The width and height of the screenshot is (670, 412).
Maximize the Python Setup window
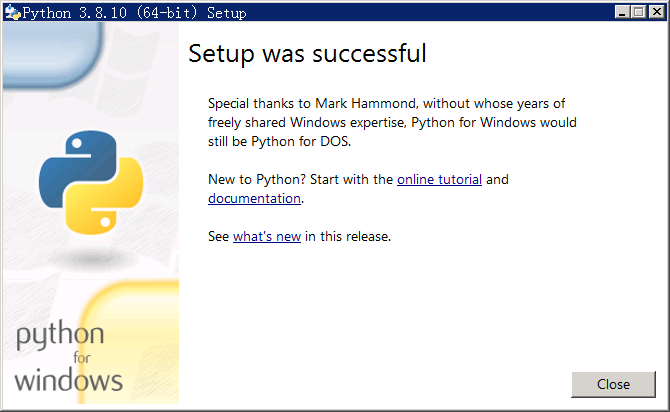pyautogui.click(x=638, y=12)
